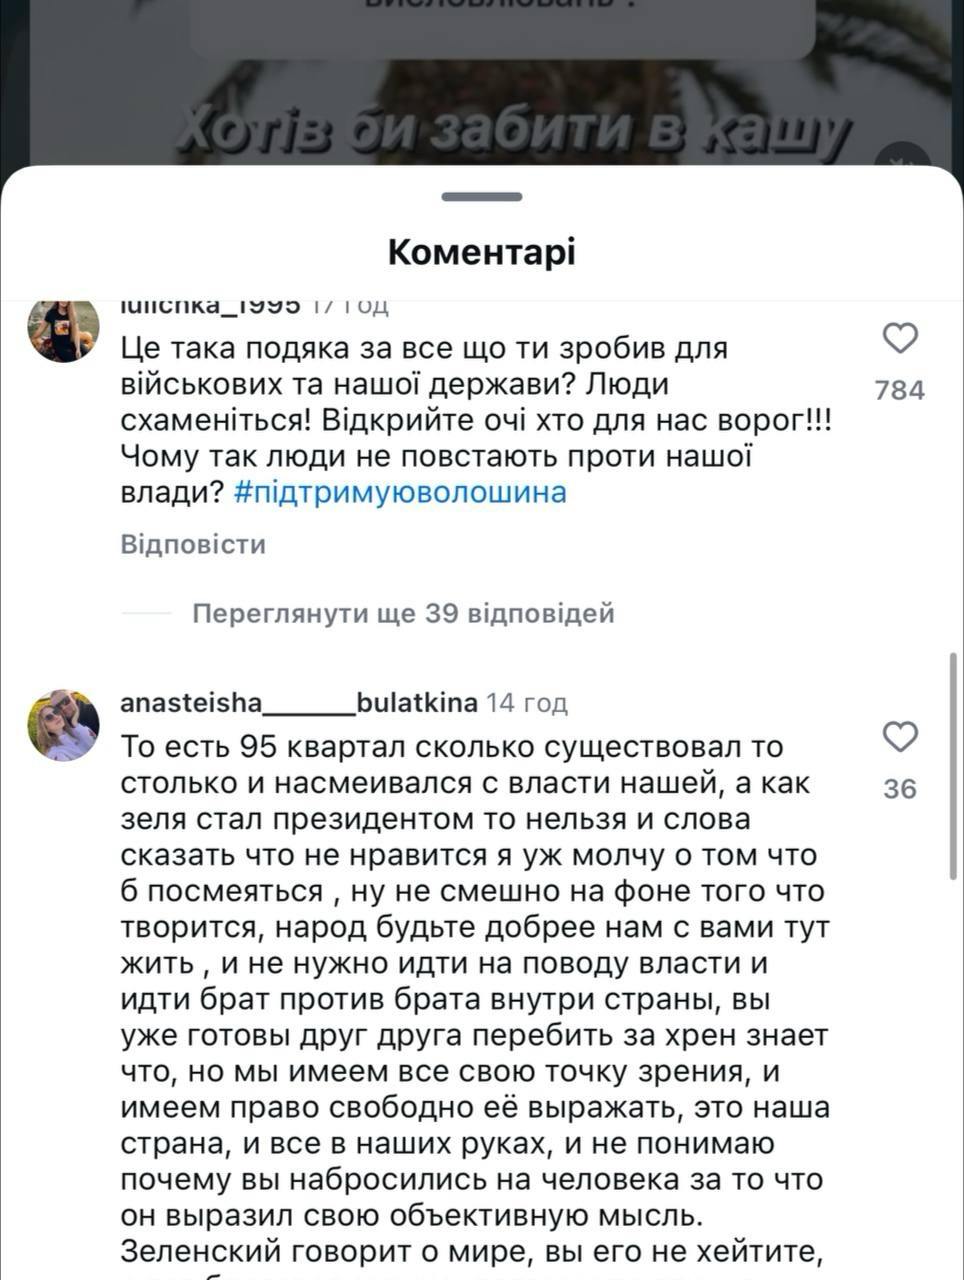Open anasteisha bulatkina's avatar photo
This screenshot has width=964, height=1280.
click(x=63, y=724)
